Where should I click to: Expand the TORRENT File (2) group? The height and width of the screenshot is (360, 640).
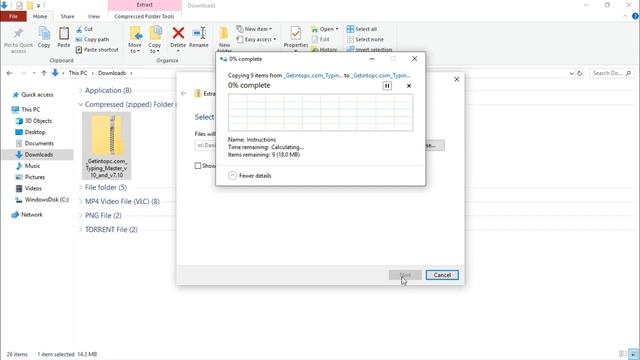[80, 229]
